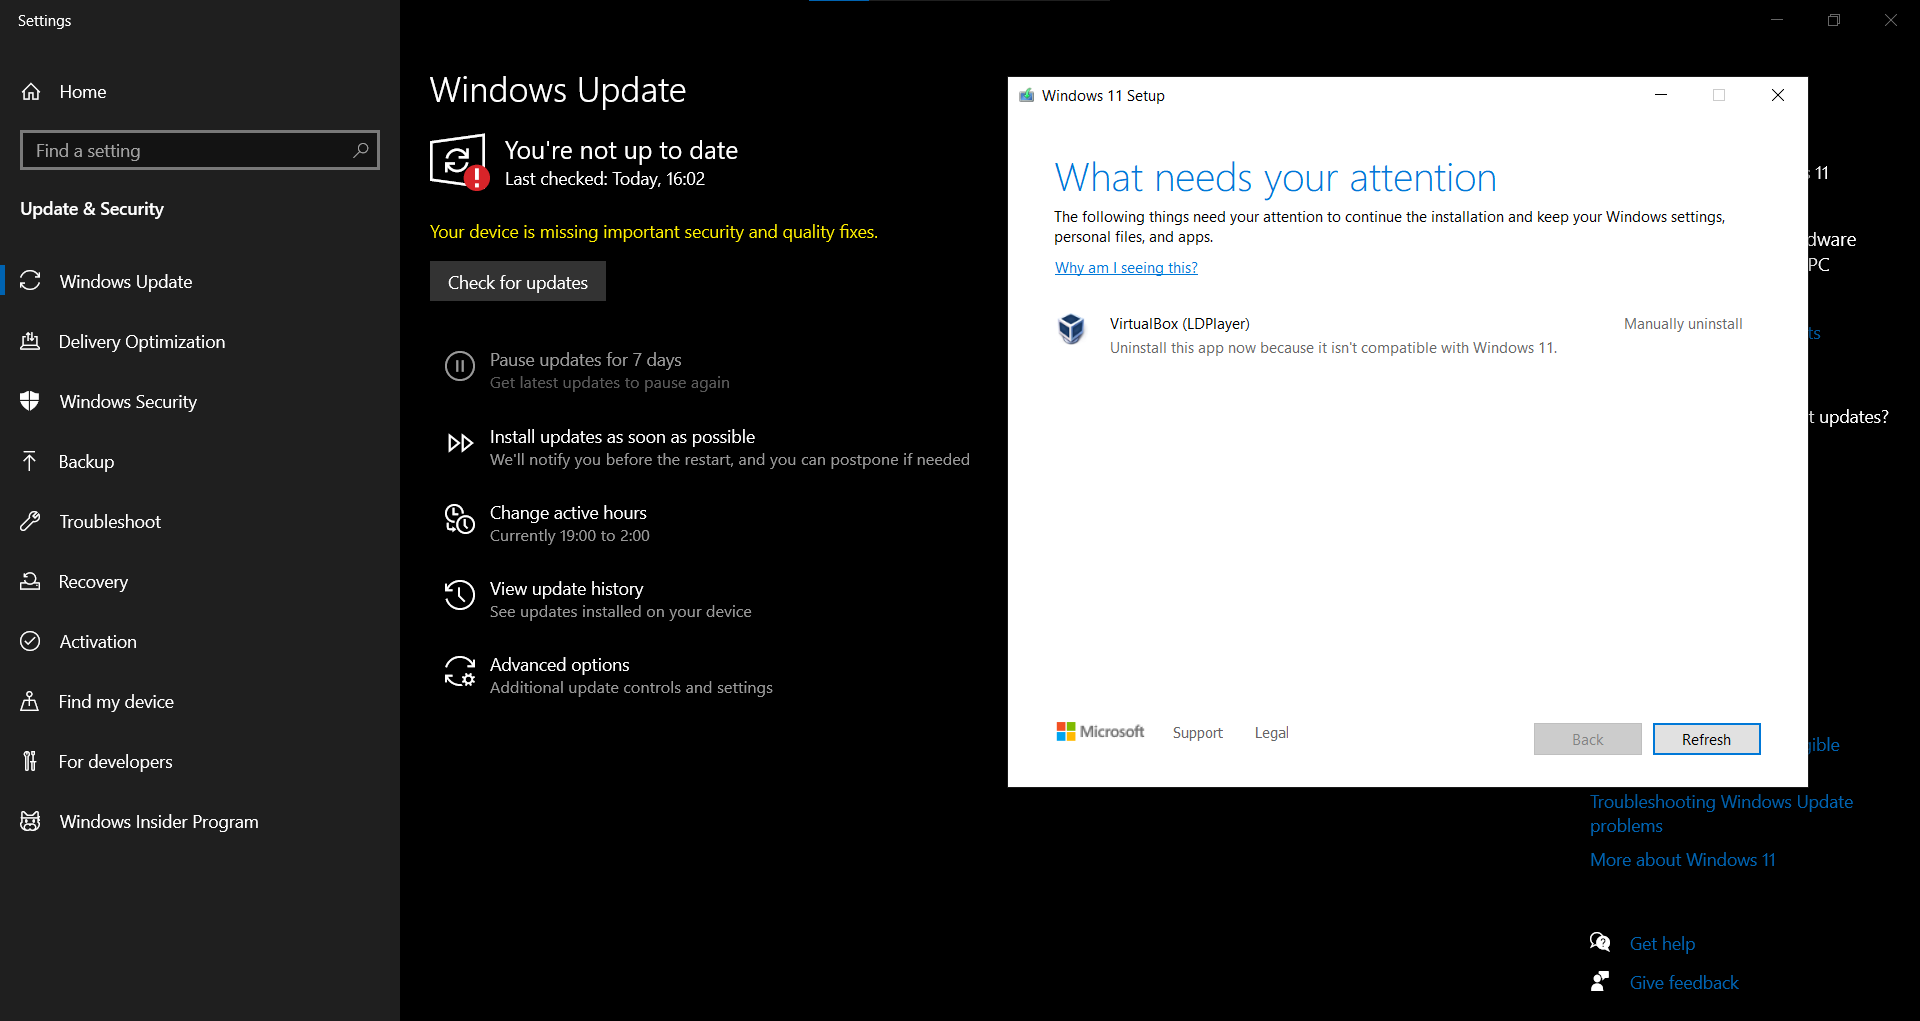Open View update history option
The image size is (1920, 1021).
tap(598, 599)
